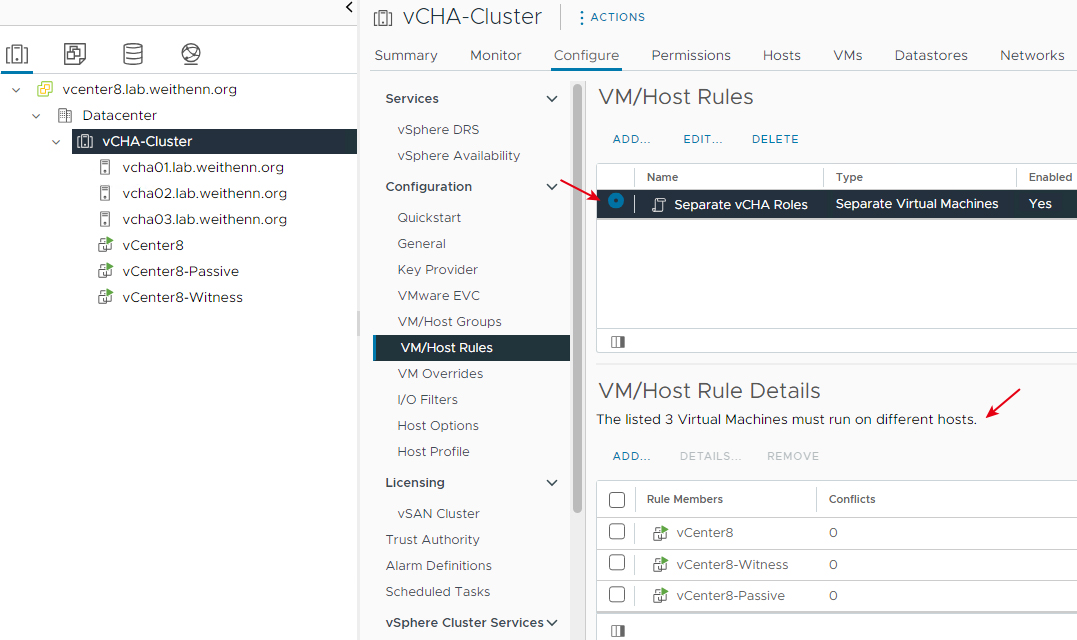Switch to the VMs tab
The image size is (1077, 640).
pos(848,56)
